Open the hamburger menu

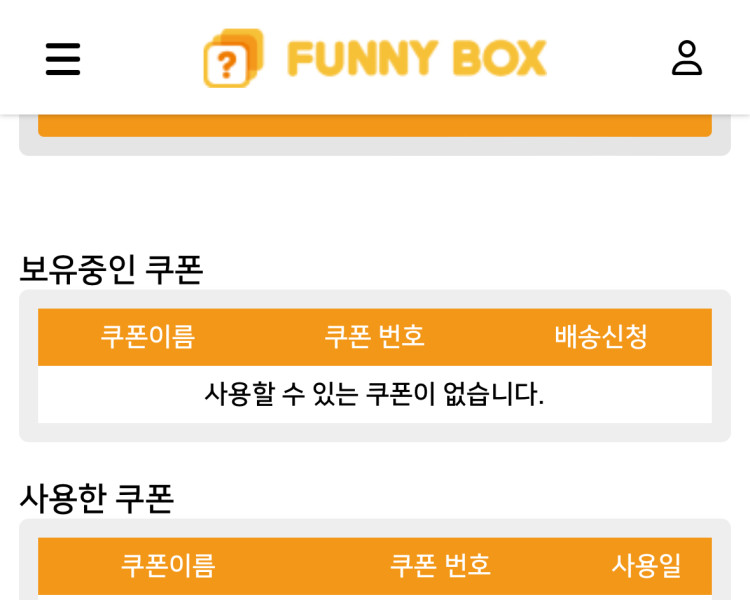(63, 59)
